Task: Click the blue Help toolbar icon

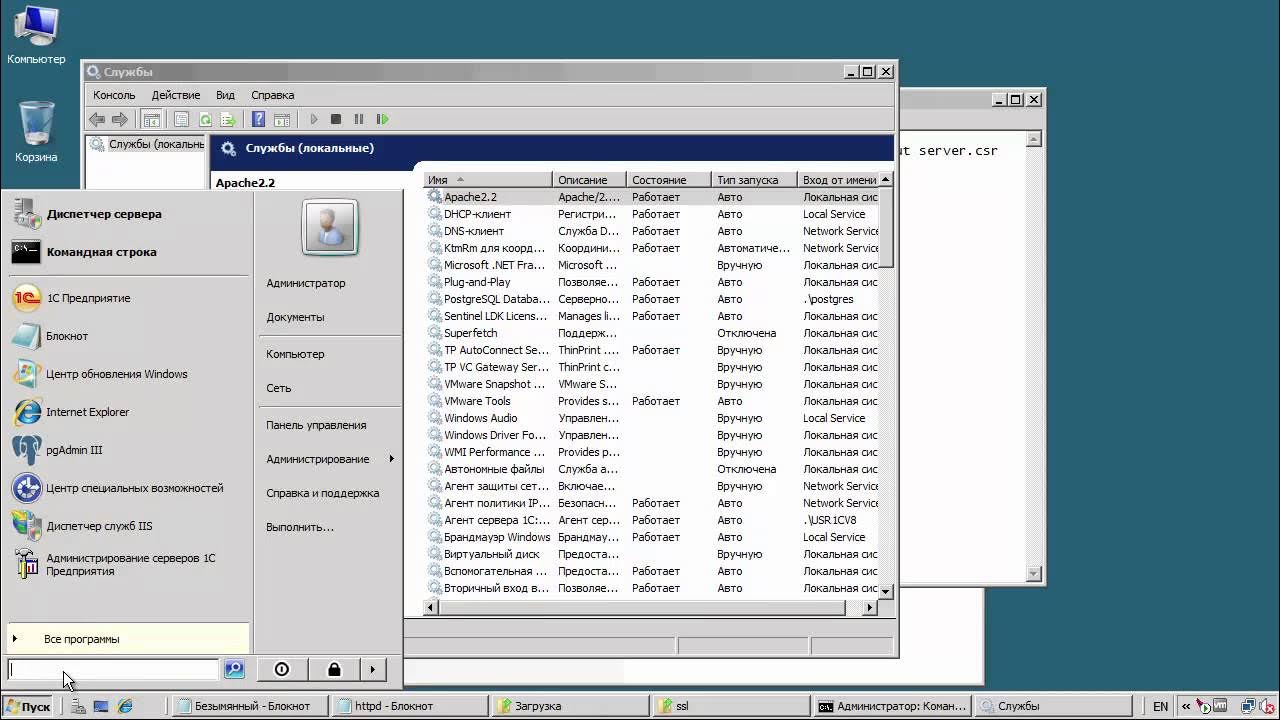Action: 258,119
